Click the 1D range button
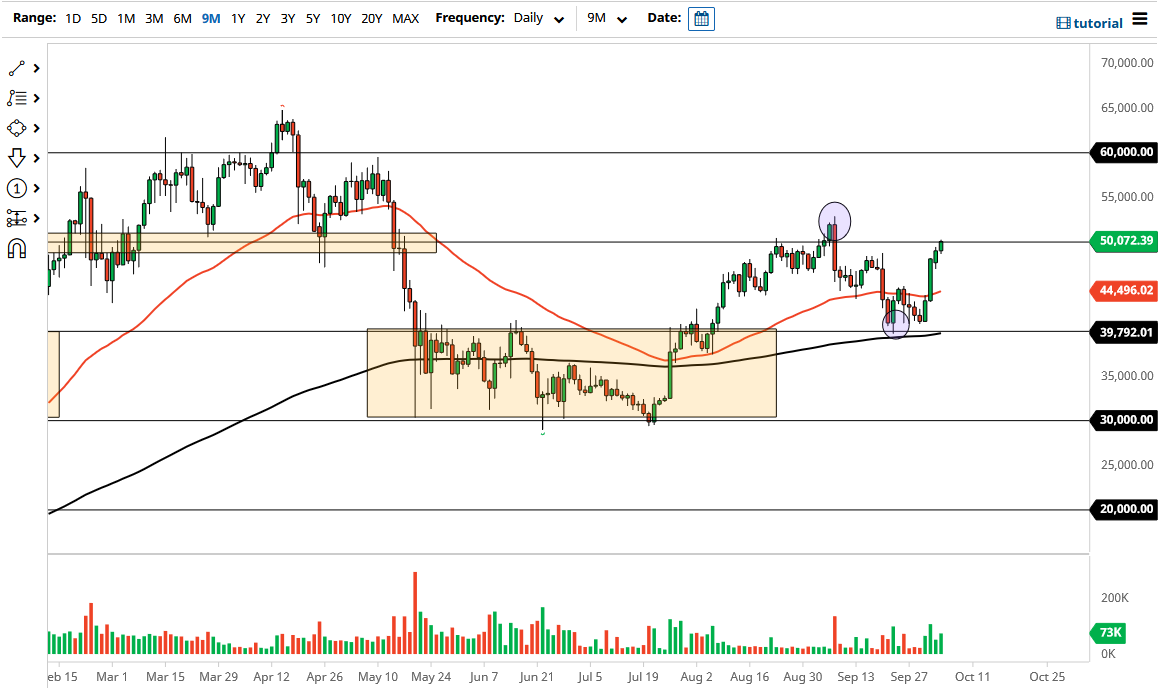Screen dimensions: 1161x696 click(72, 18)
